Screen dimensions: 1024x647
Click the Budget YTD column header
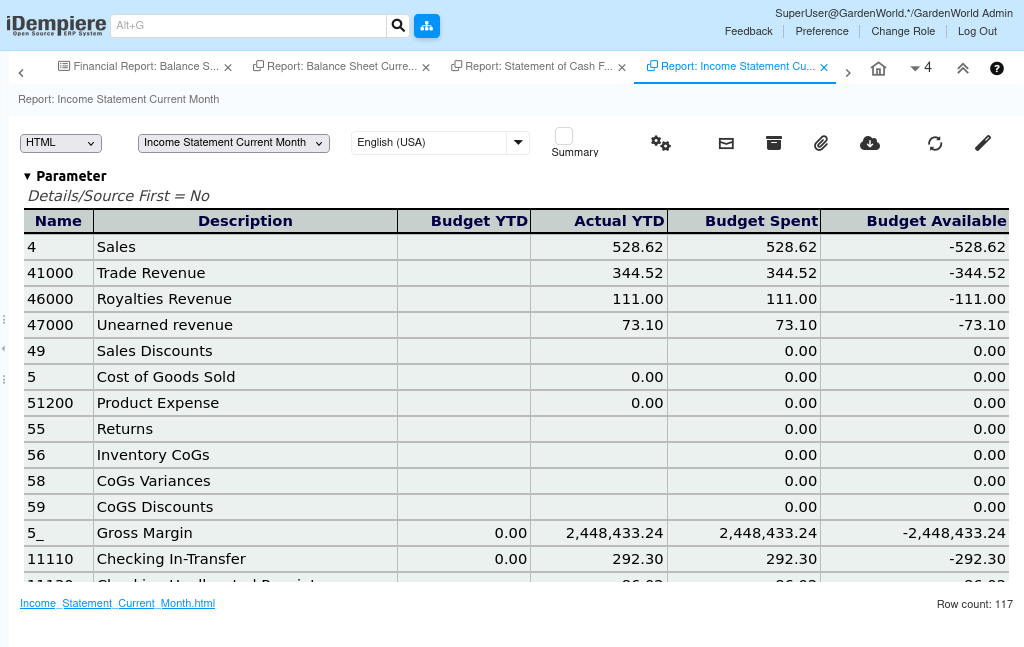point(464,221)
